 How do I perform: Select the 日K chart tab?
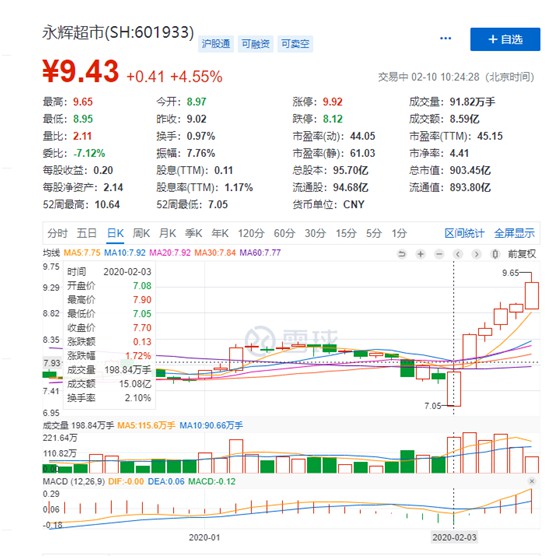115,233
